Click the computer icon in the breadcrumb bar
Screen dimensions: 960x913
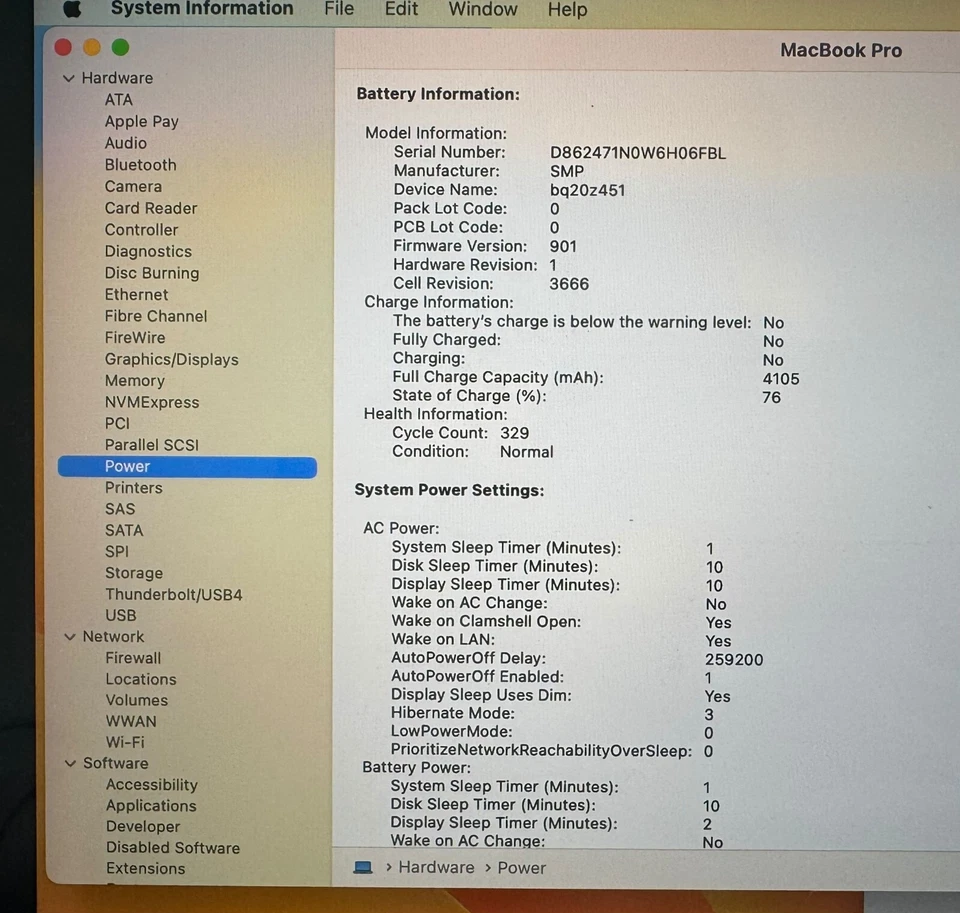tap(361, 868)
